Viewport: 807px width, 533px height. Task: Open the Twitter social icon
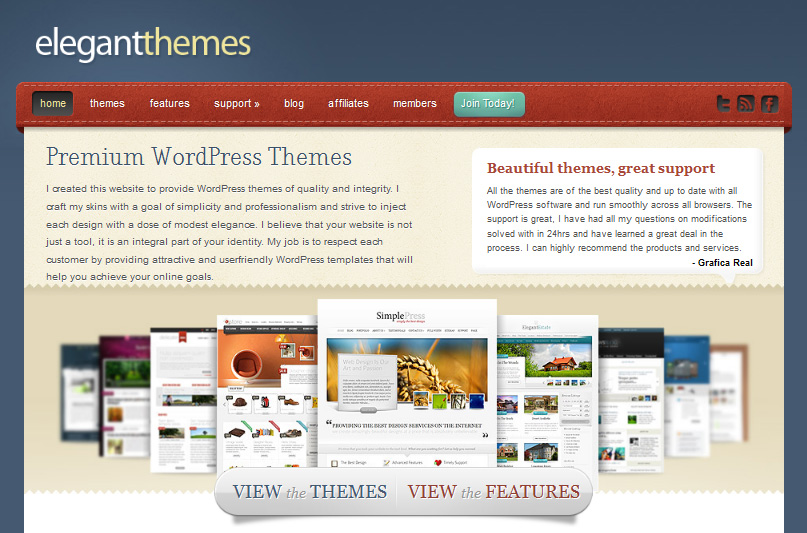coord(724,104)
